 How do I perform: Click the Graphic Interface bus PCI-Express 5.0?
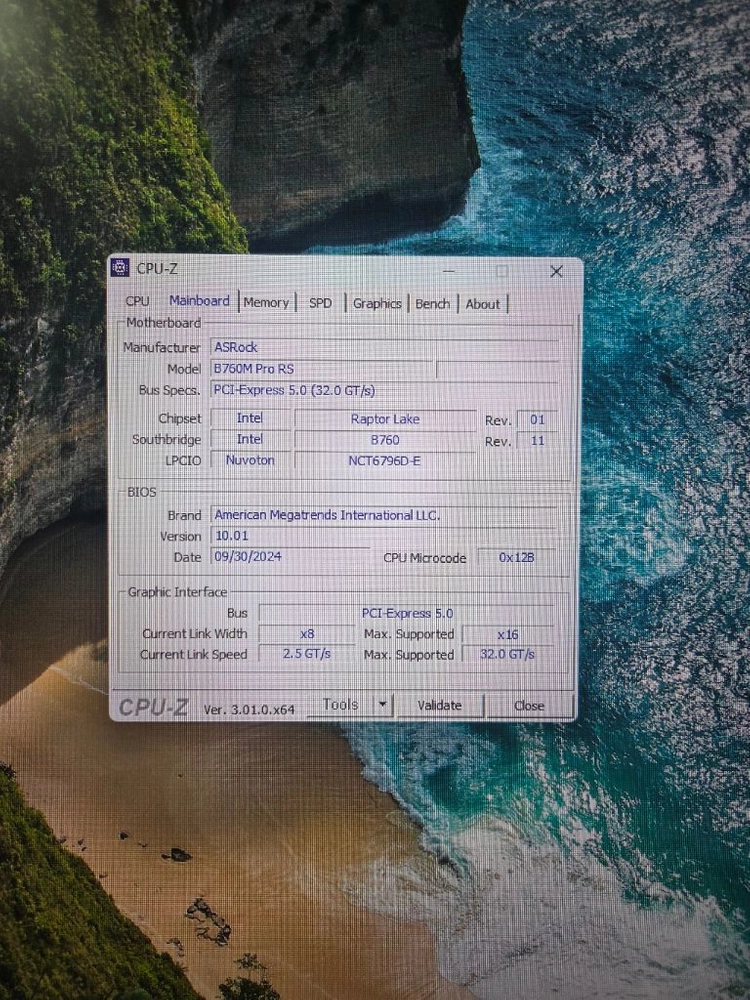tap(407, 614)
